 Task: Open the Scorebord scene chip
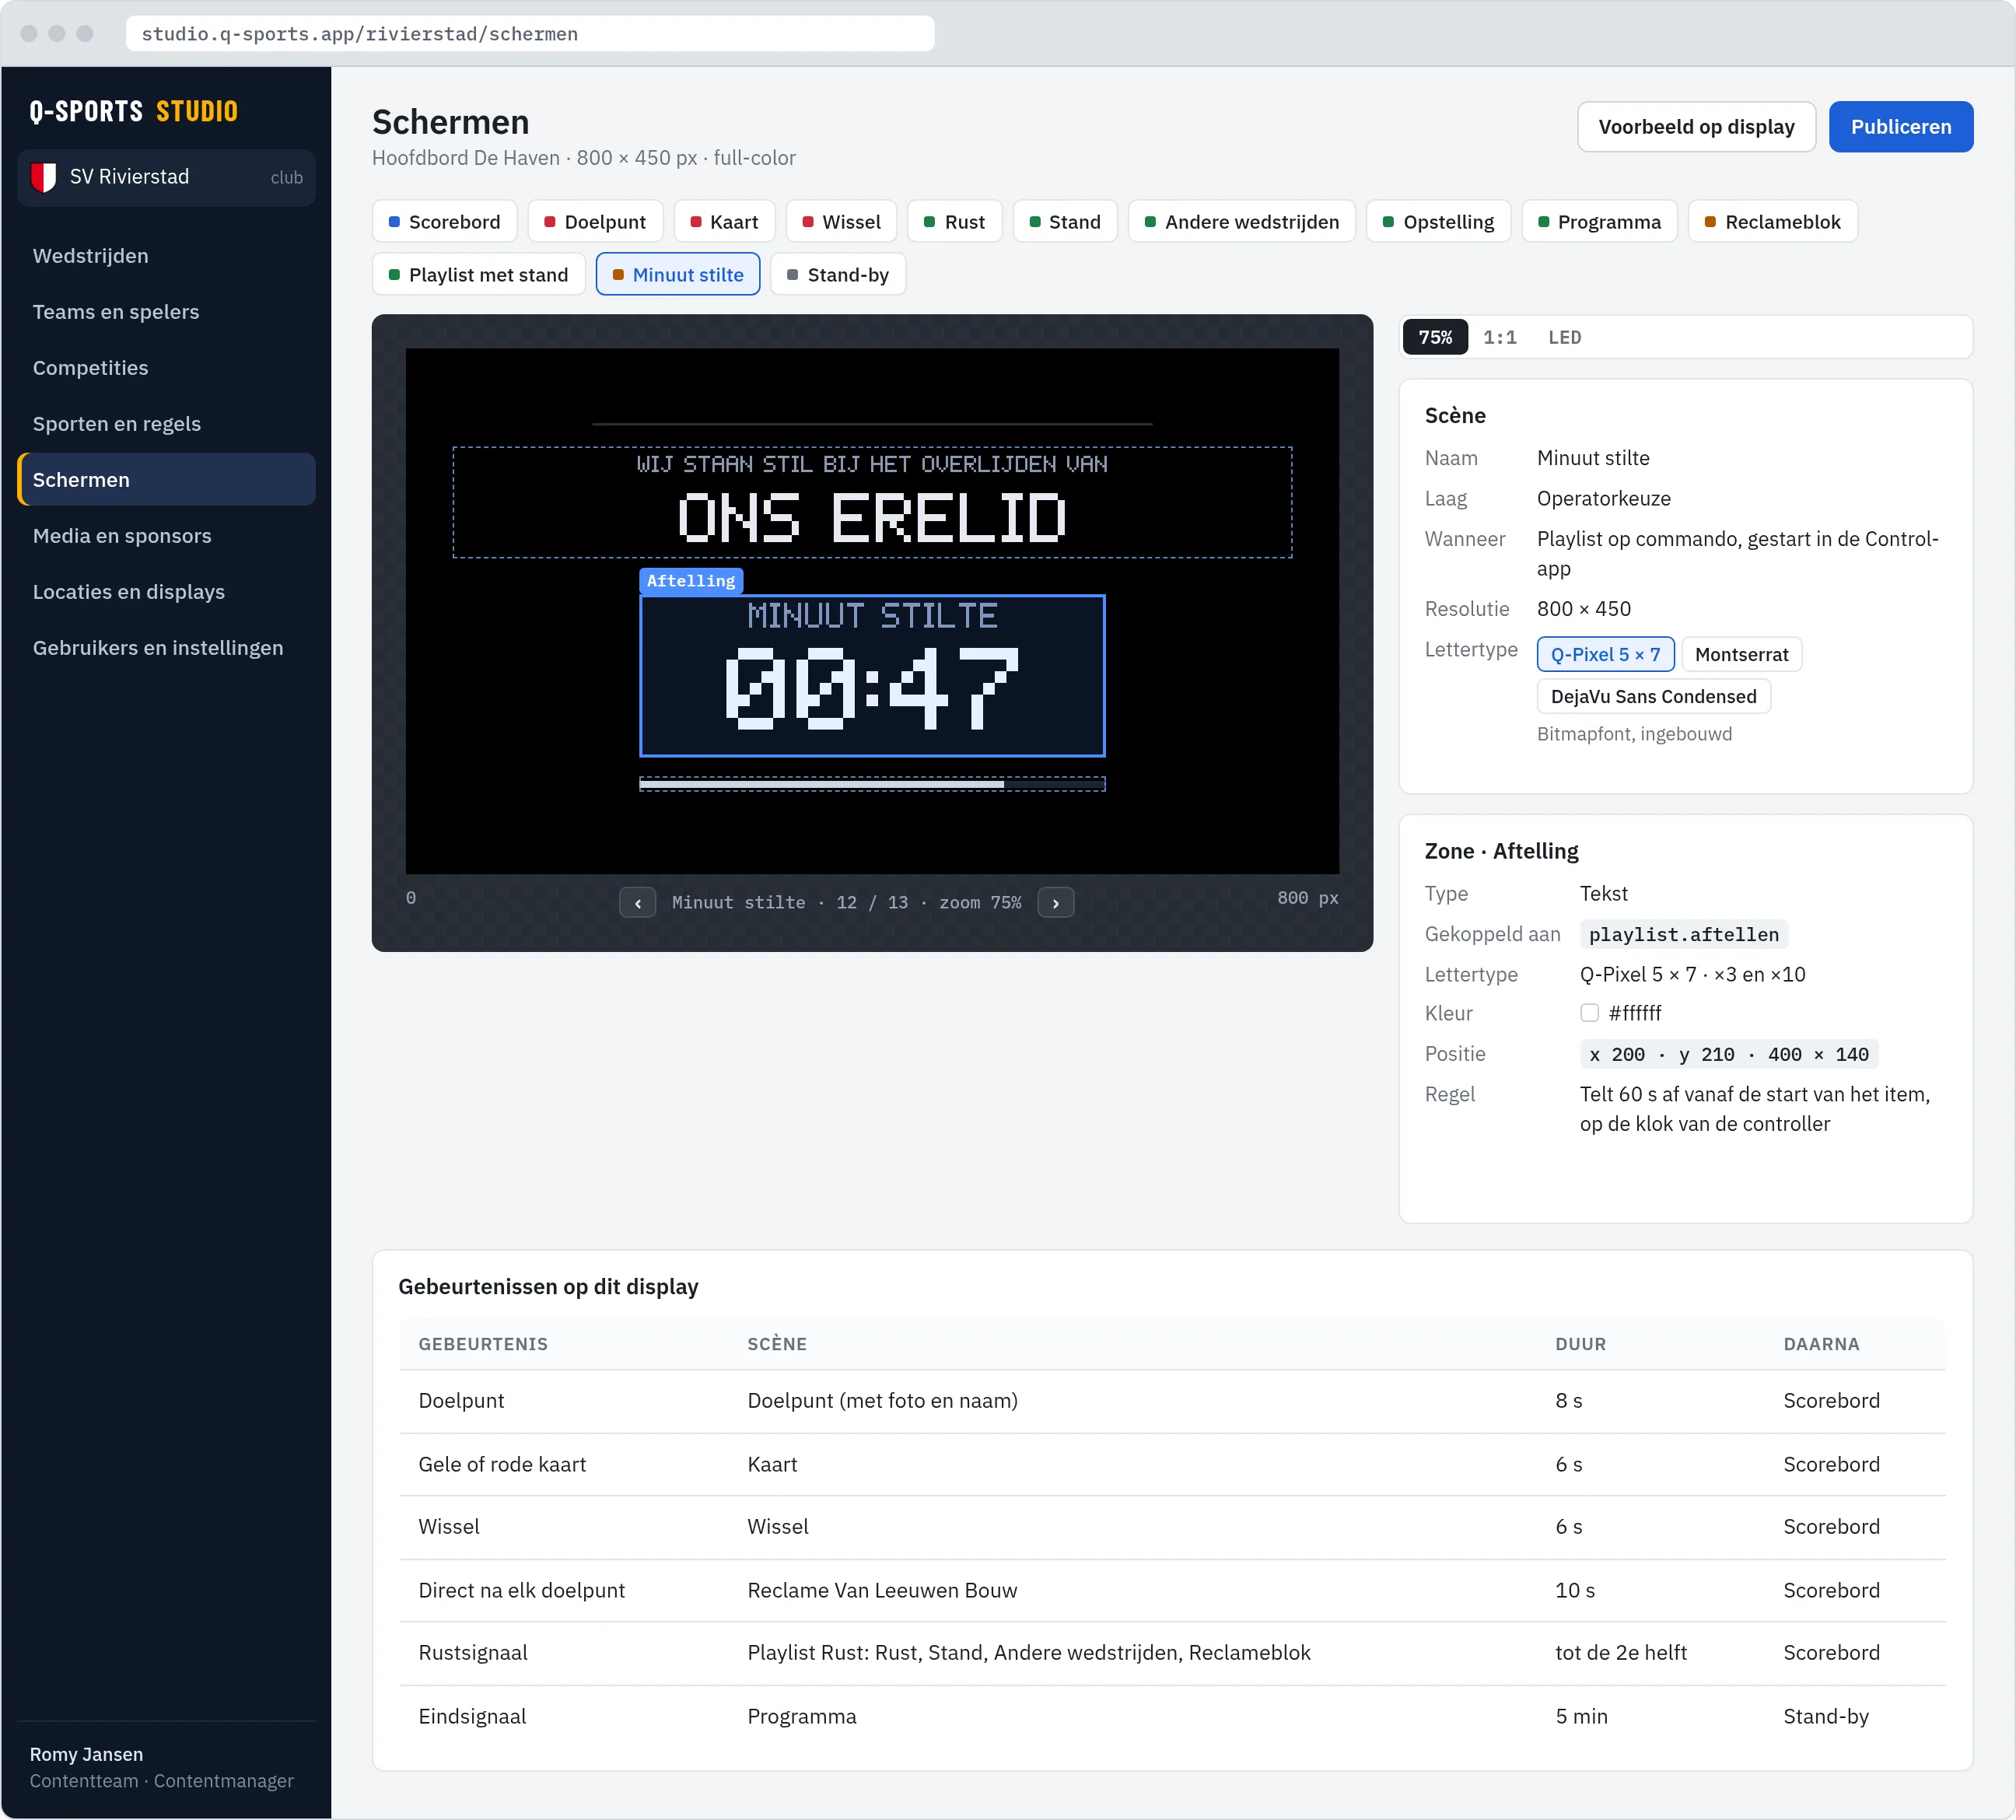[445, 222]
